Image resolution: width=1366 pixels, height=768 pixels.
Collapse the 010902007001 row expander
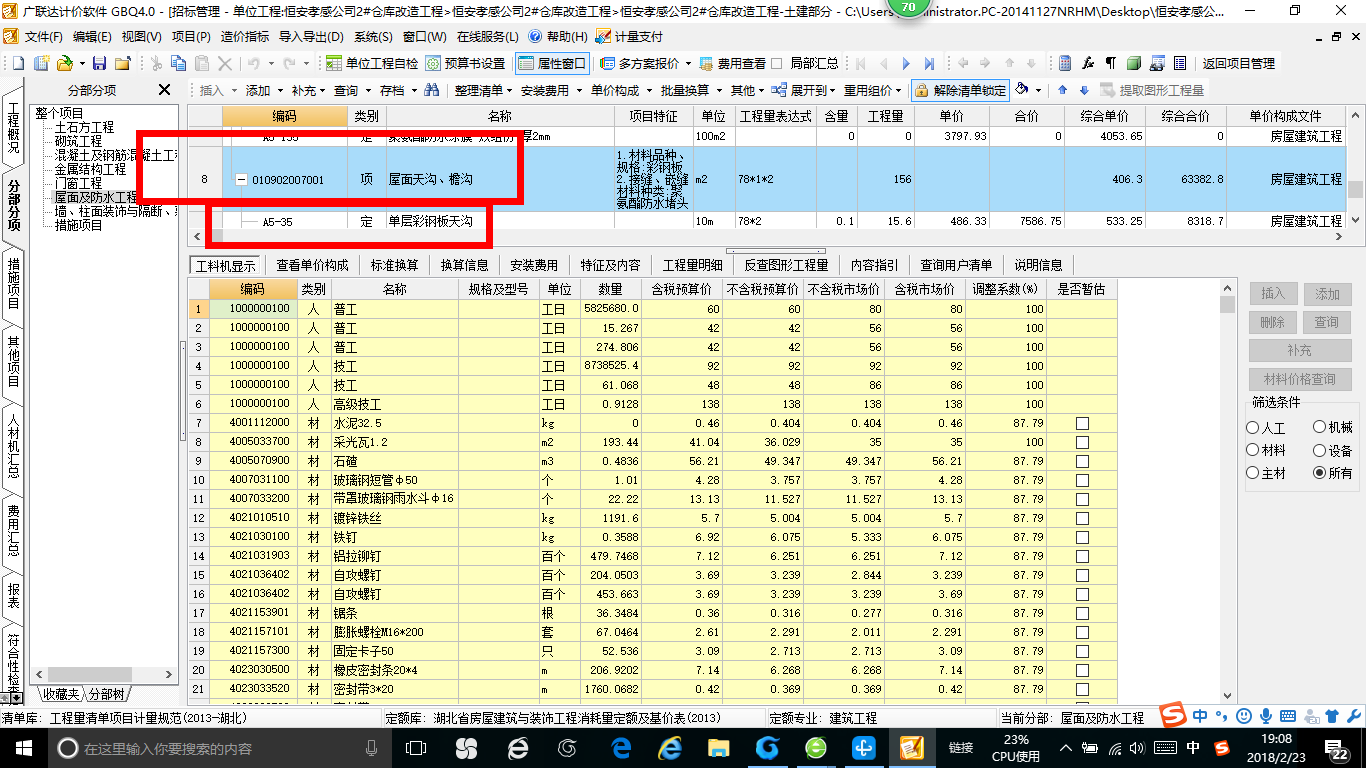241,180
